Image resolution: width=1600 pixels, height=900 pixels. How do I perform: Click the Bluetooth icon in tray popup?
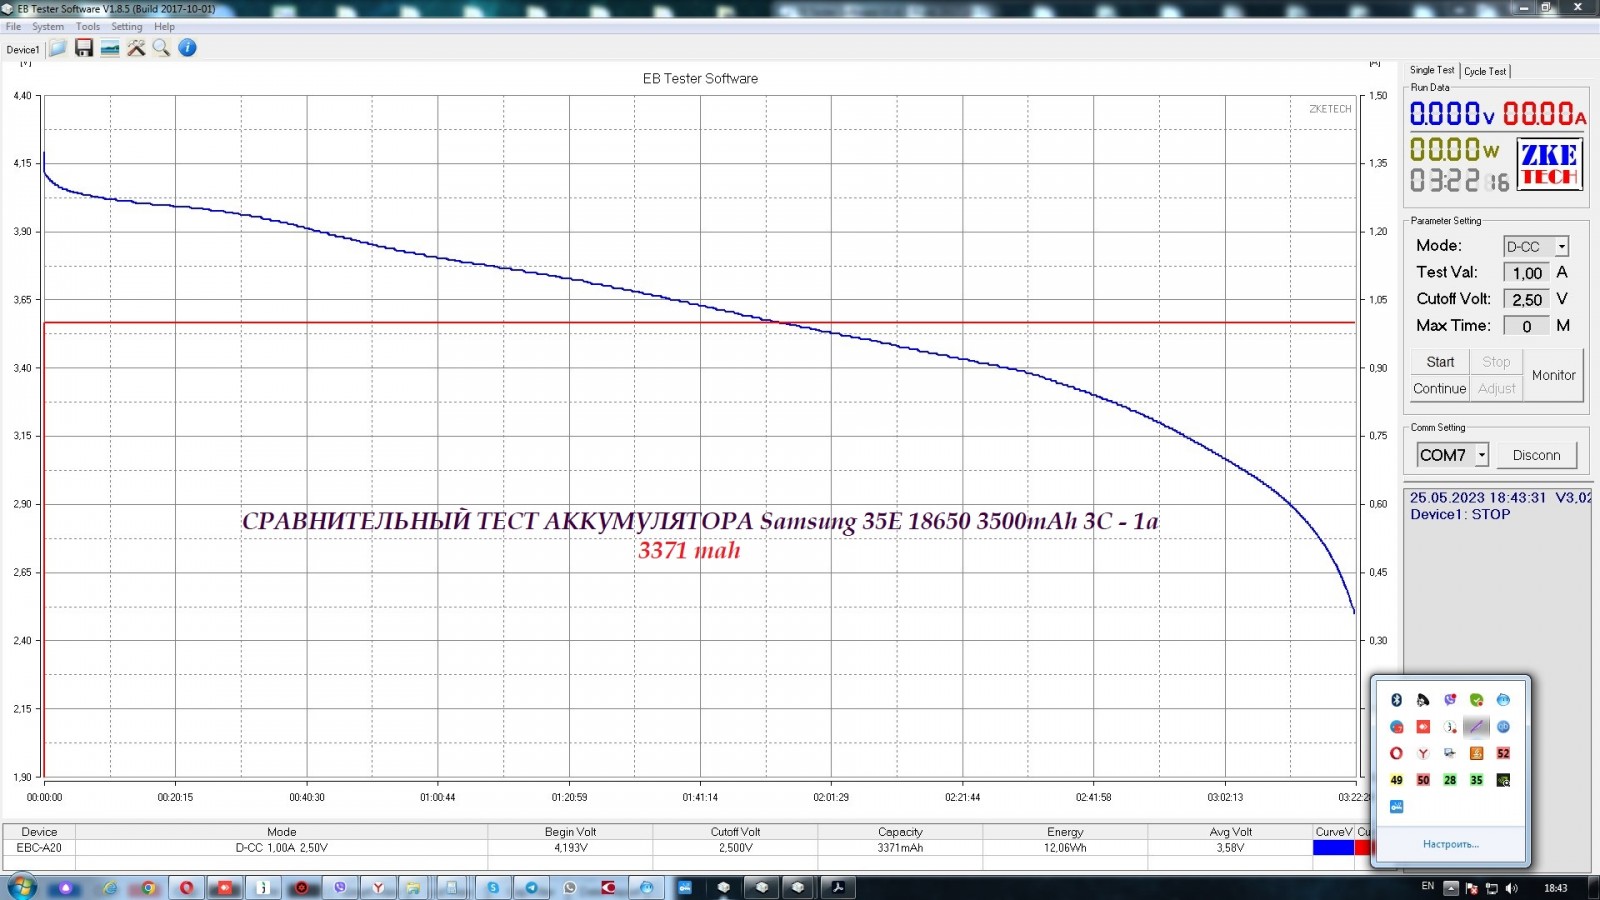click(1397, 700)
